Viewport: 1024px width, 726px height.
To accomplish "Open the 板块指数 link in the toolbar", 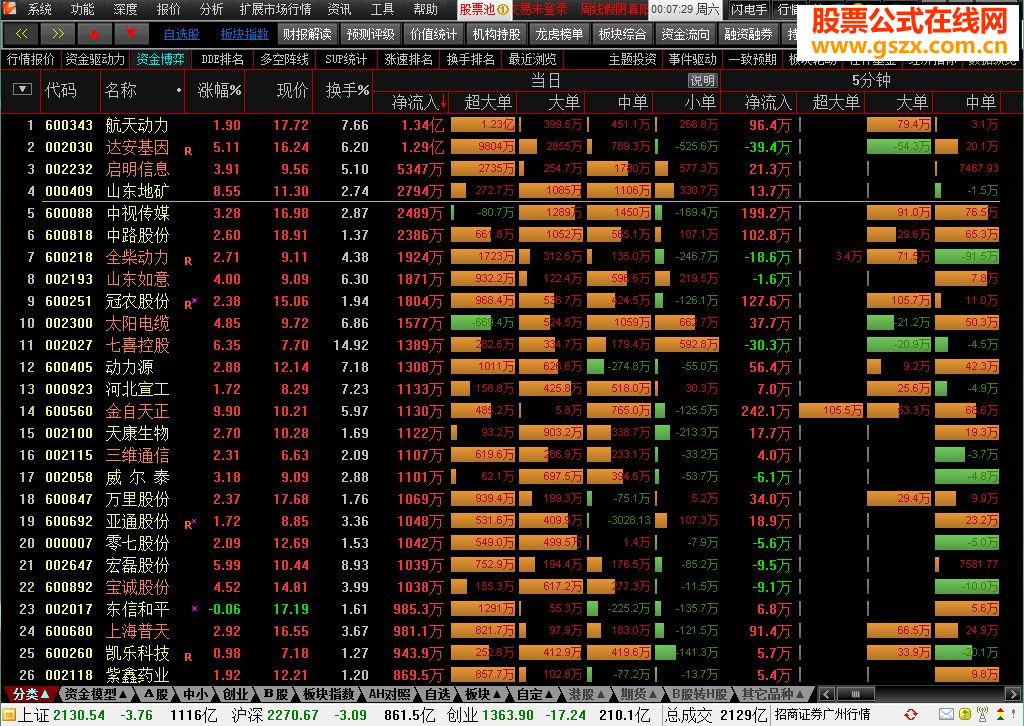I will click(244, 35).
